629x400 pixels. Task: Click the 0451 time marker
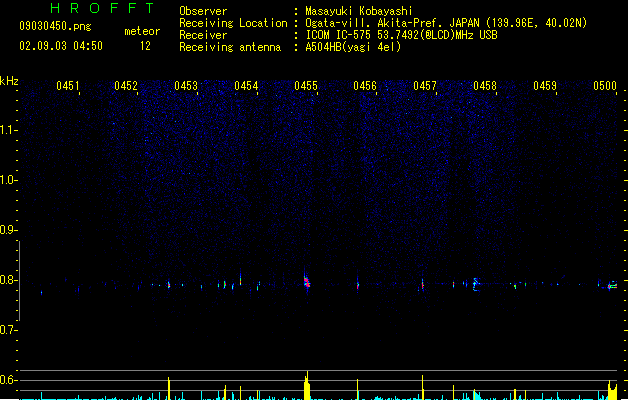(67, 86)
